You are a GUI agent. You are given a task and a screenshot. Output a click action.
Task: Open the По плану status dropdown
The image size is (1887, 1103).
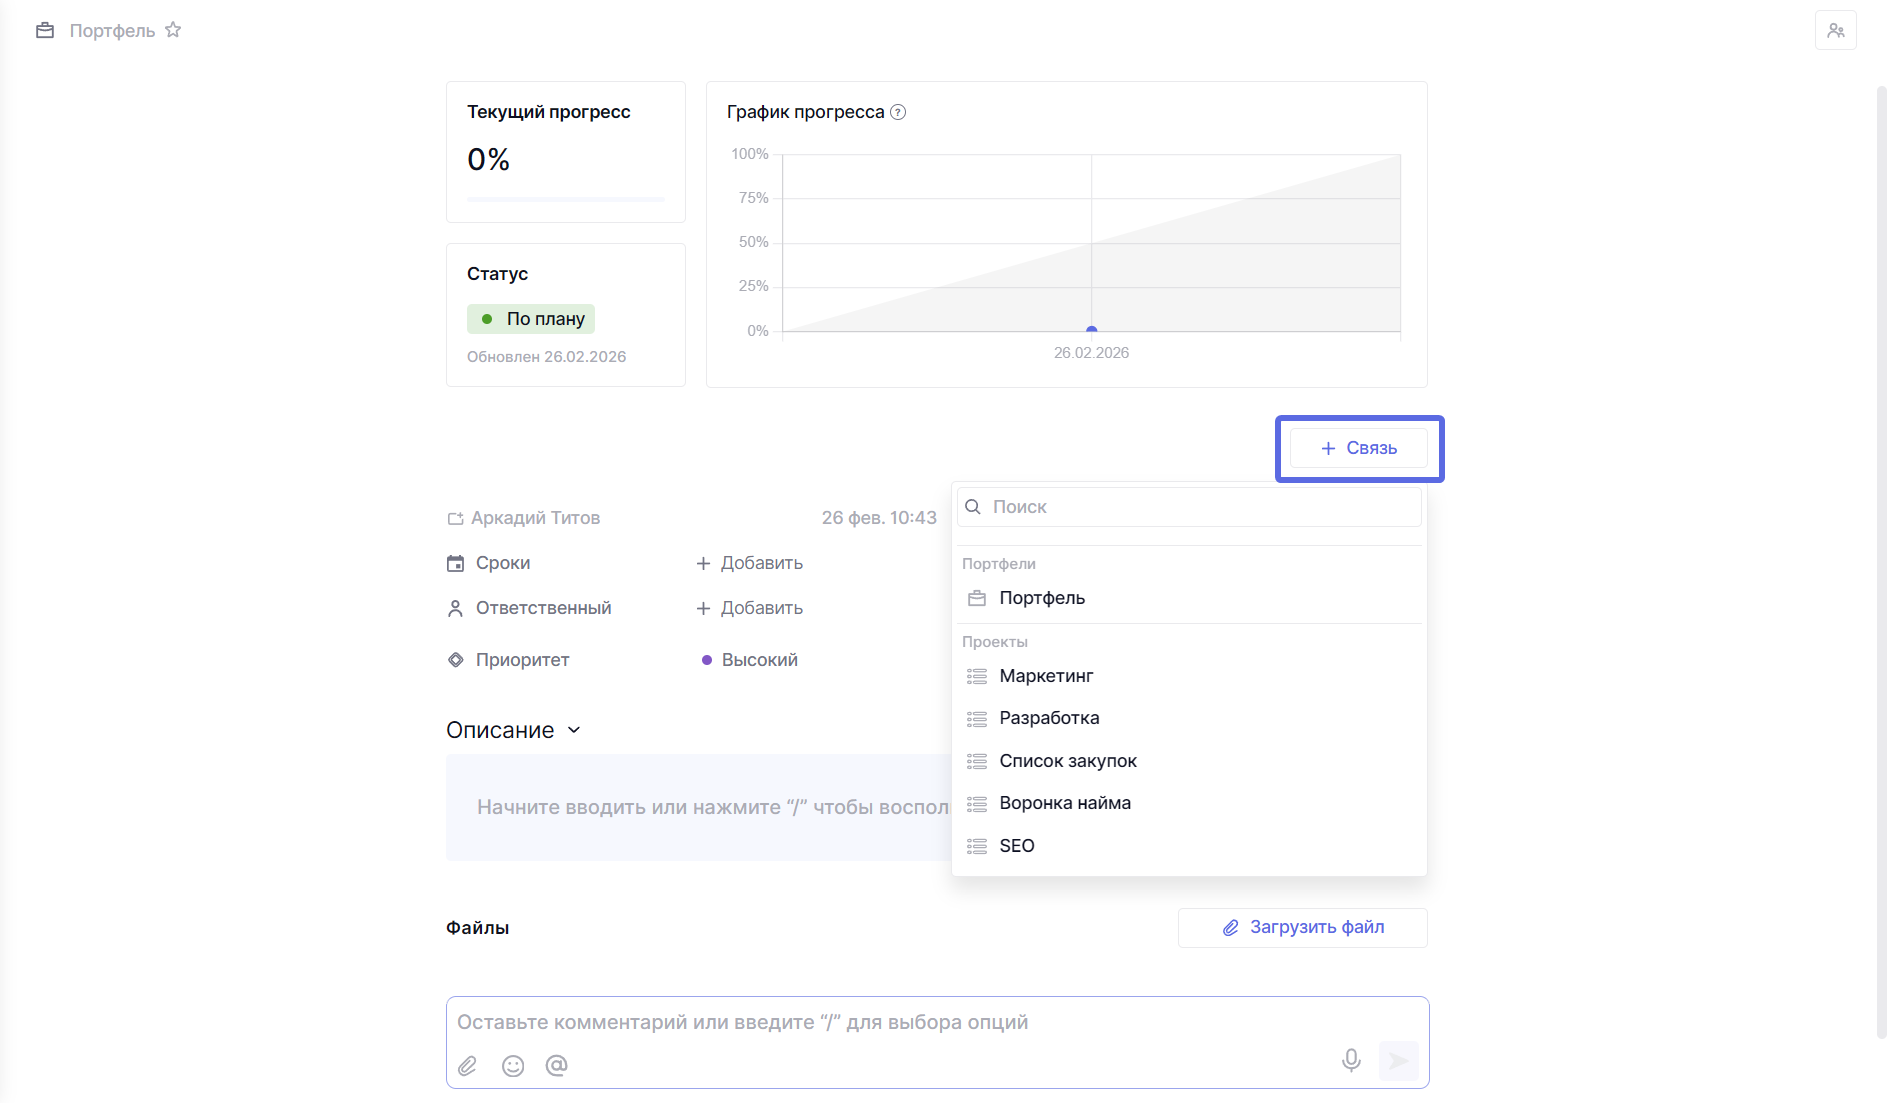pos(531,319)
